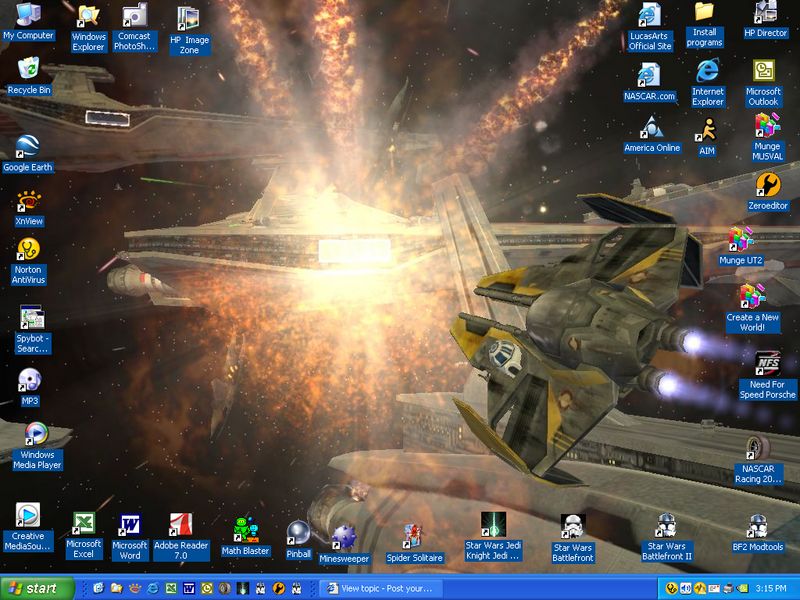Image resolution: width=800 pixels, height=600 pixels.
Task: Open the Windows start menu
Action: point(37,588)
